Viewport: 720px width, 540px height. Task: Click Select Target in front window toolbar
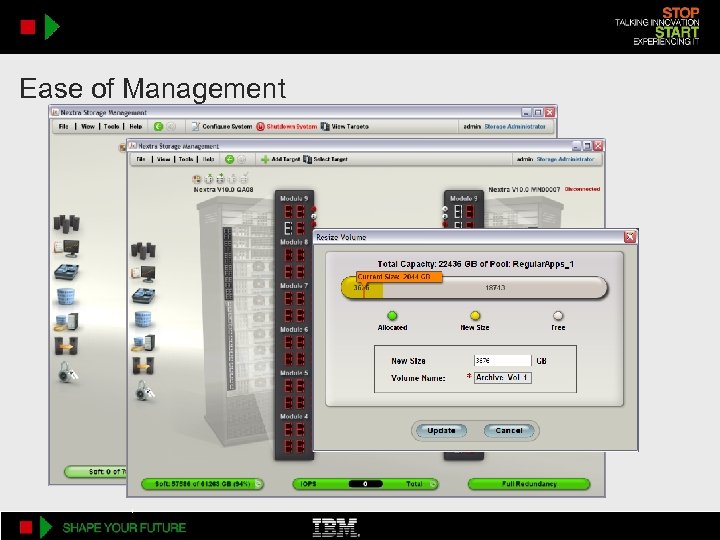[x=325, y=159]
